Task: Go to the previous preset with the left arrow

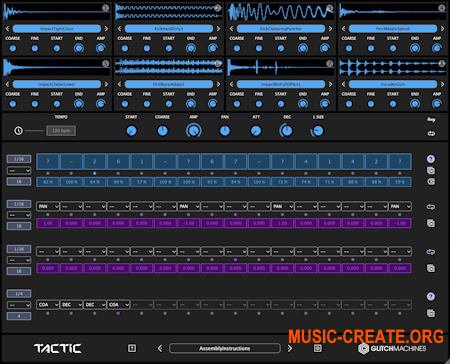Action: (x=160, y=348)
